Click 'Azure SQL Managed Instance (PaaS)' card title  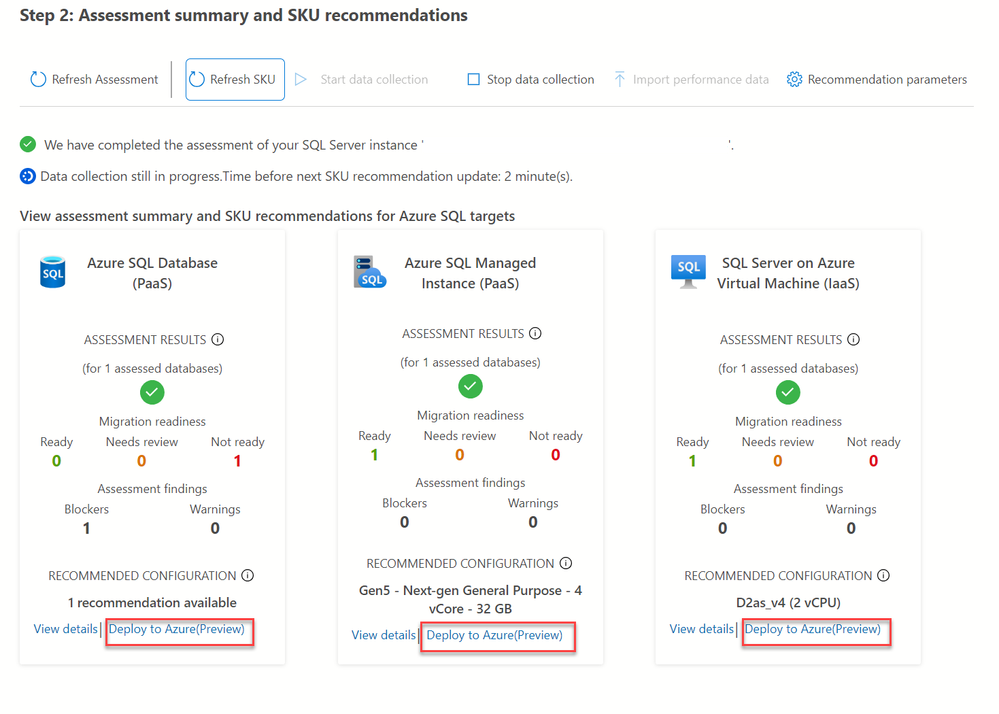click(470, 273)
